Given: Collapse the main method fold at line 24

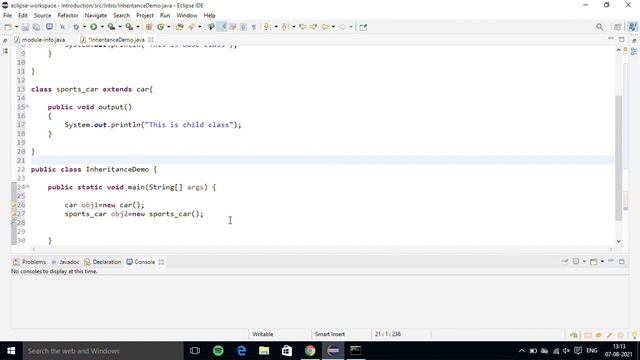Looking at the screenshot, I should (x=28, y=187).
